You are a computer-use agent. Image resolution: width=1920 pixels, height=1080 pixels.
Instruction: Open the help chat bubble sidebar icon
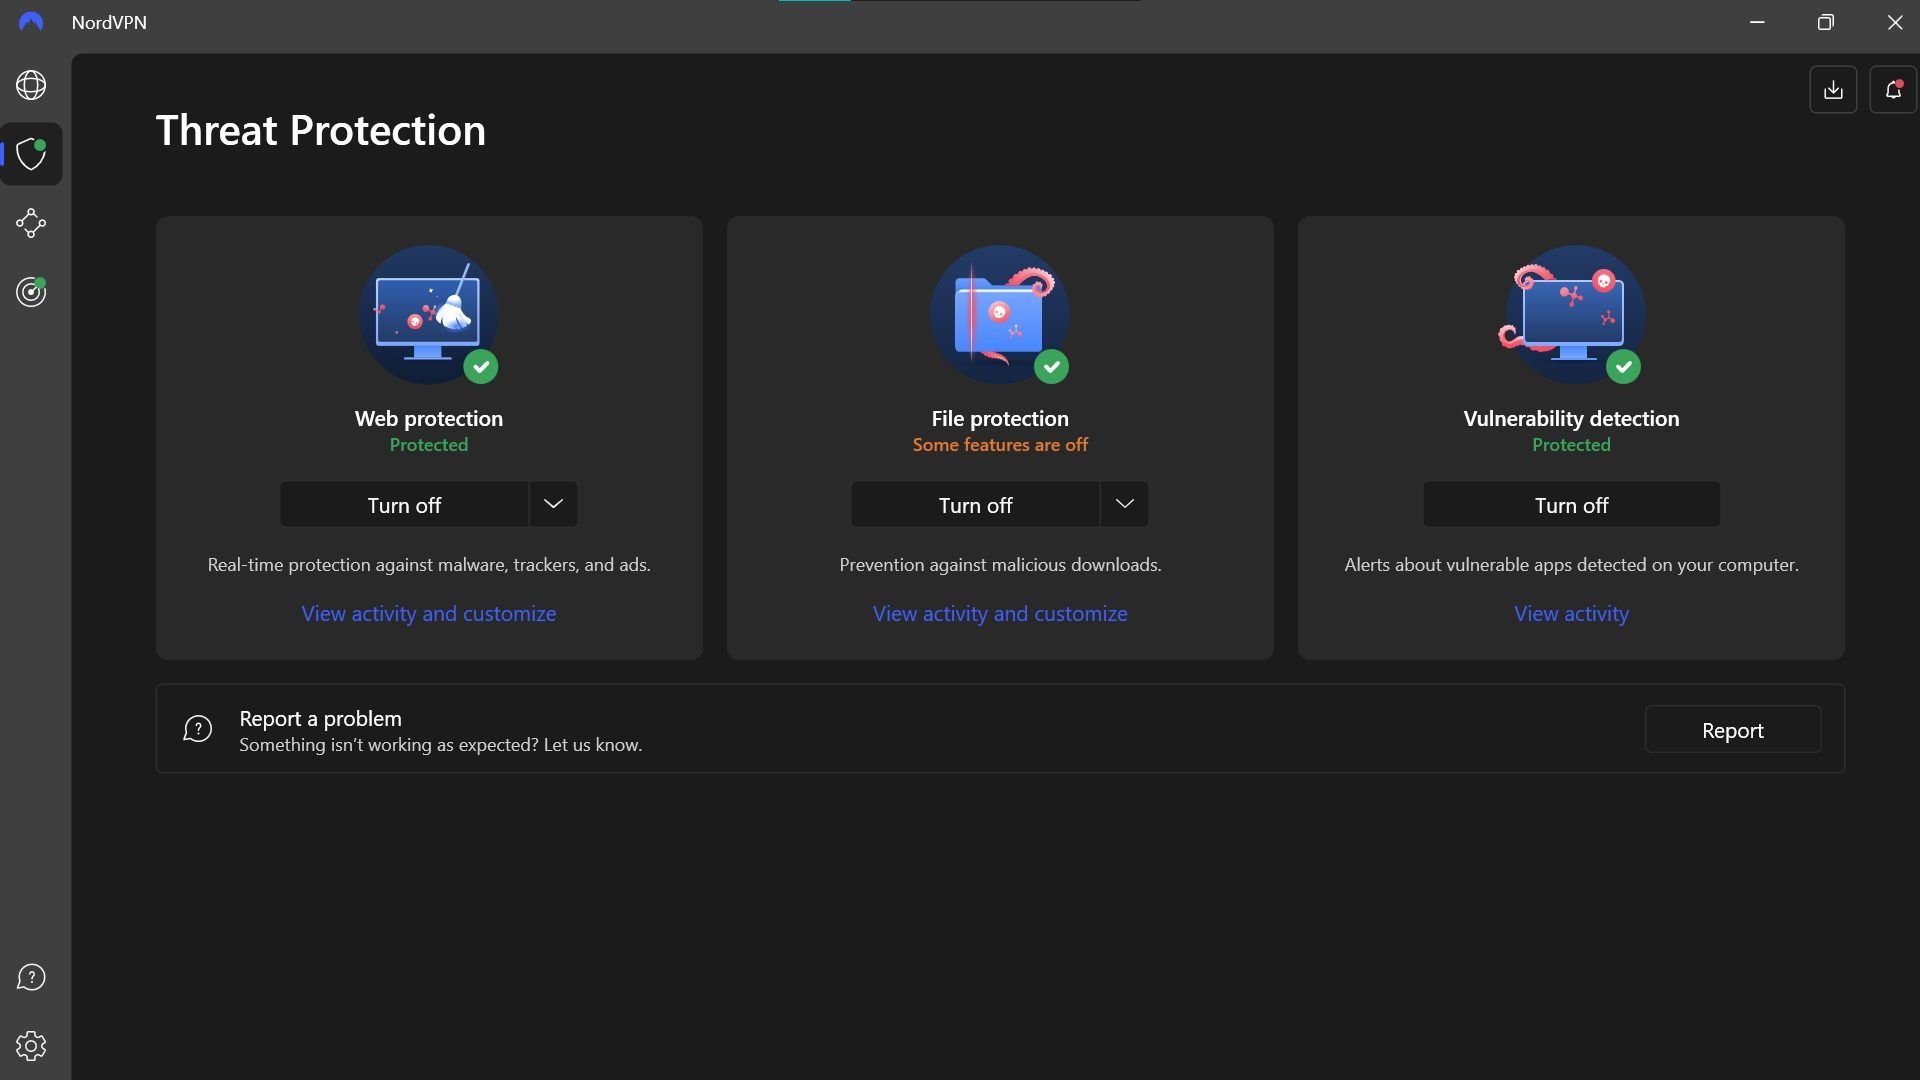31,977
